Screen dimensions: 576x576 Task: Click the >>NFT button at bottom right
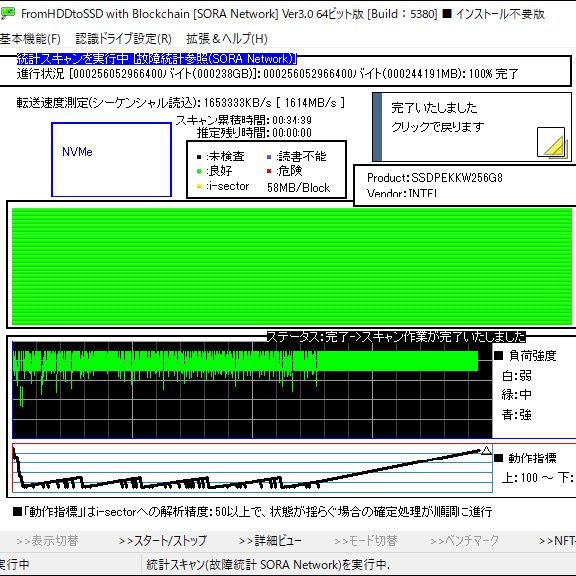pyautogui.click(x=557, y=541)
